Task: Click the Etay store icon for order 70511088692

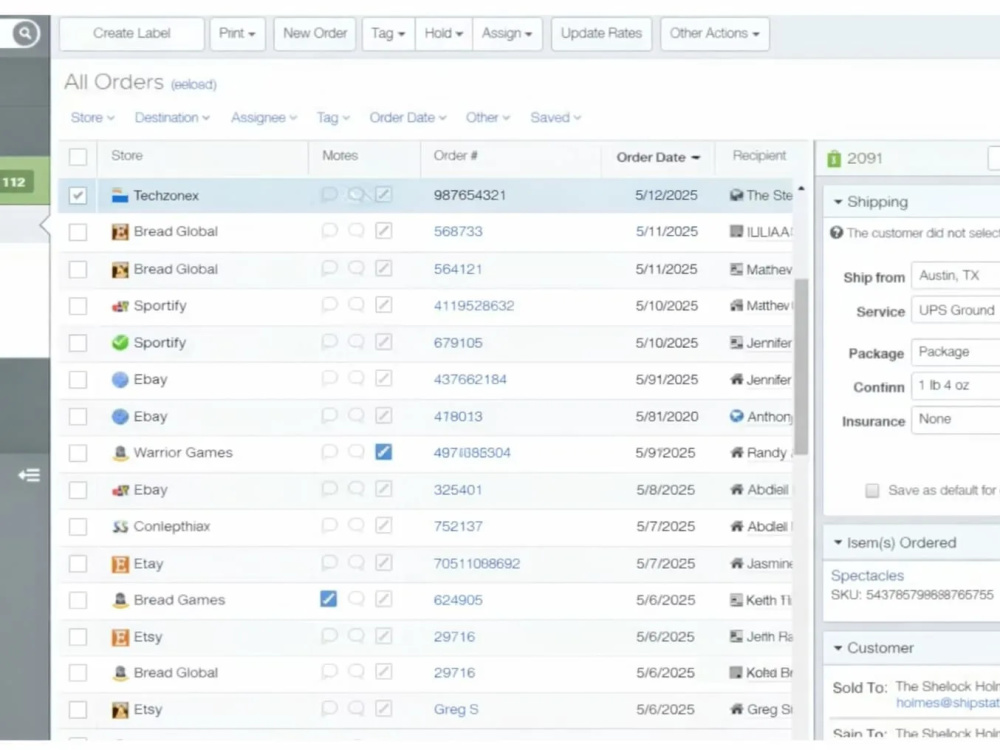Action: 120,564
